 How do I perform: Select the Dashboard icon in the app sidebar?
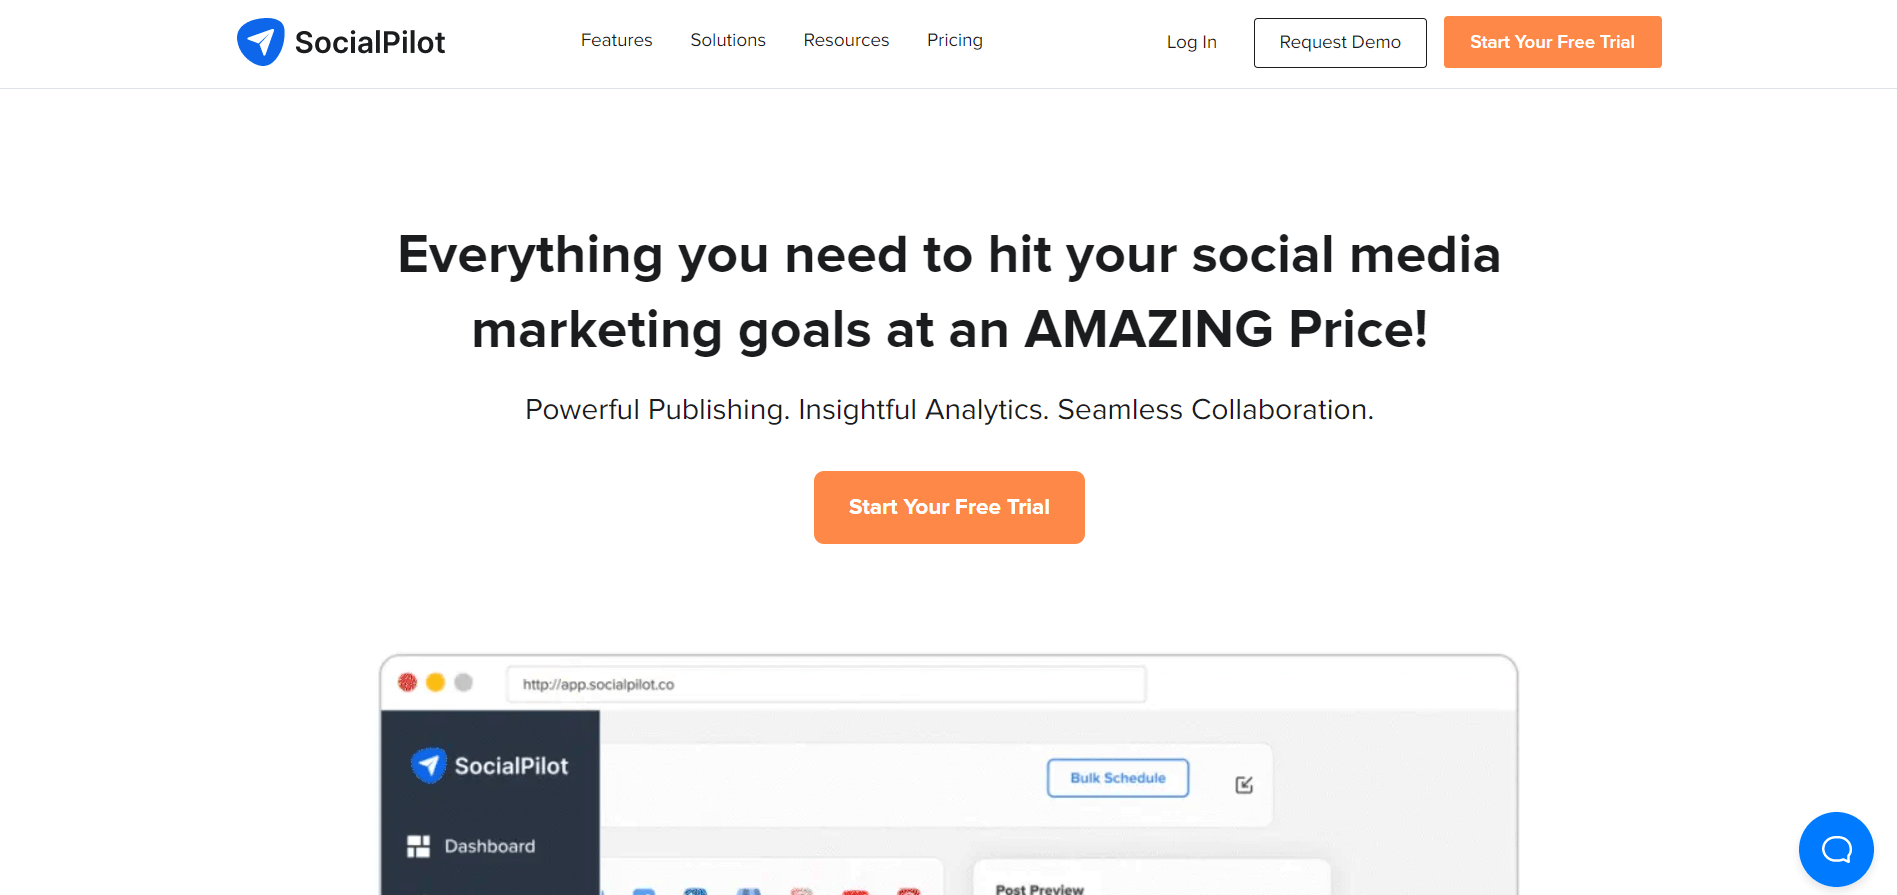[x=417, y=845]
